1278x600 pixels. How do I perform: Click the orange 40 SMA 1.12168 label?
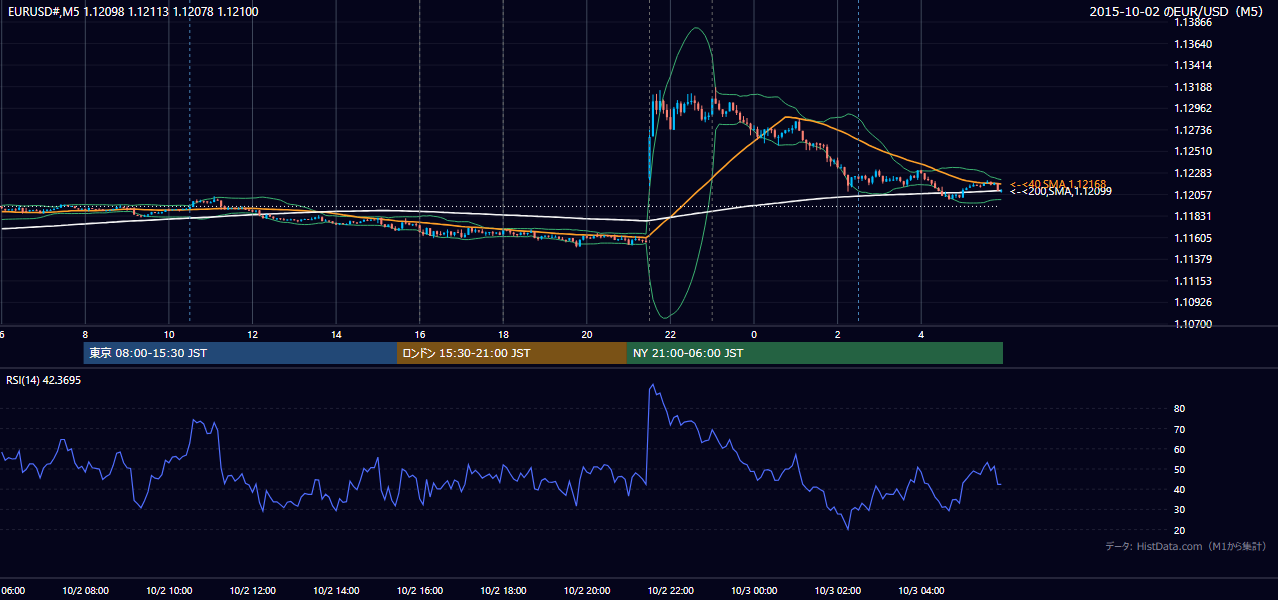click(1058, 184)
